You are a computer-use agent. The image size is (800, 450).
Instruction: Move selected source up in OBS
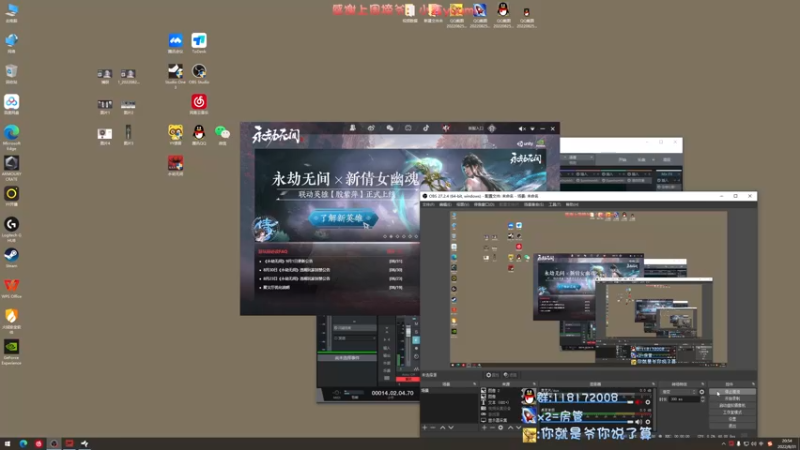coord(510,428)
